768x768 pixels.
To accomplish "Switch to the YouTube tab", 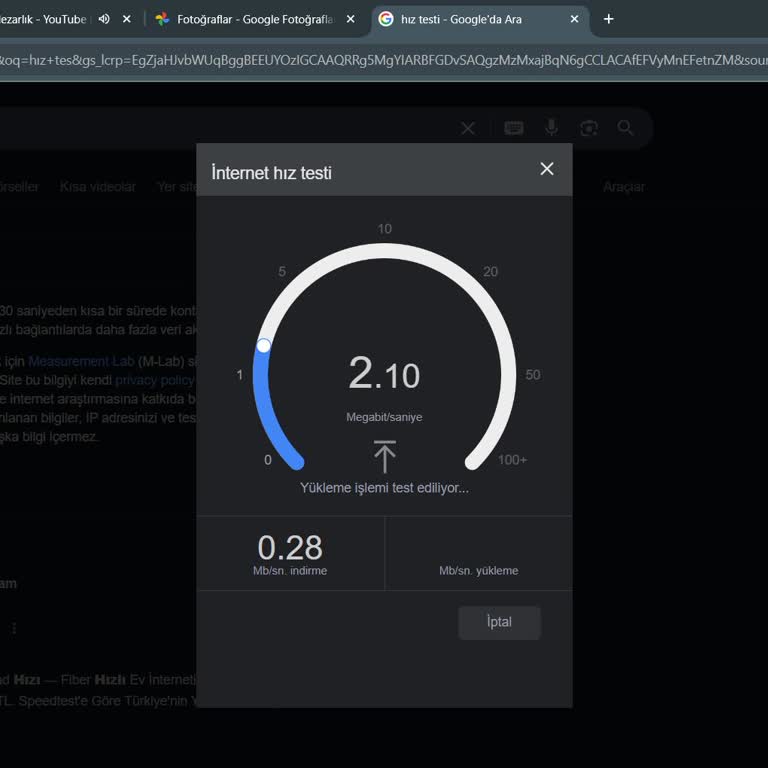I will tap(43, 19).
